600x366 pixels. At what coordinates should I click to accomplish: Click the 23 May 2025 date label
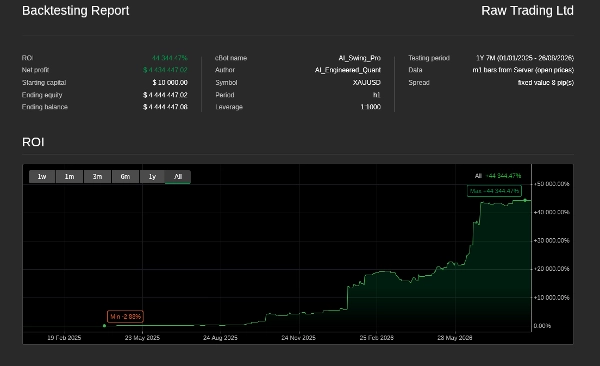coord(142,338)
